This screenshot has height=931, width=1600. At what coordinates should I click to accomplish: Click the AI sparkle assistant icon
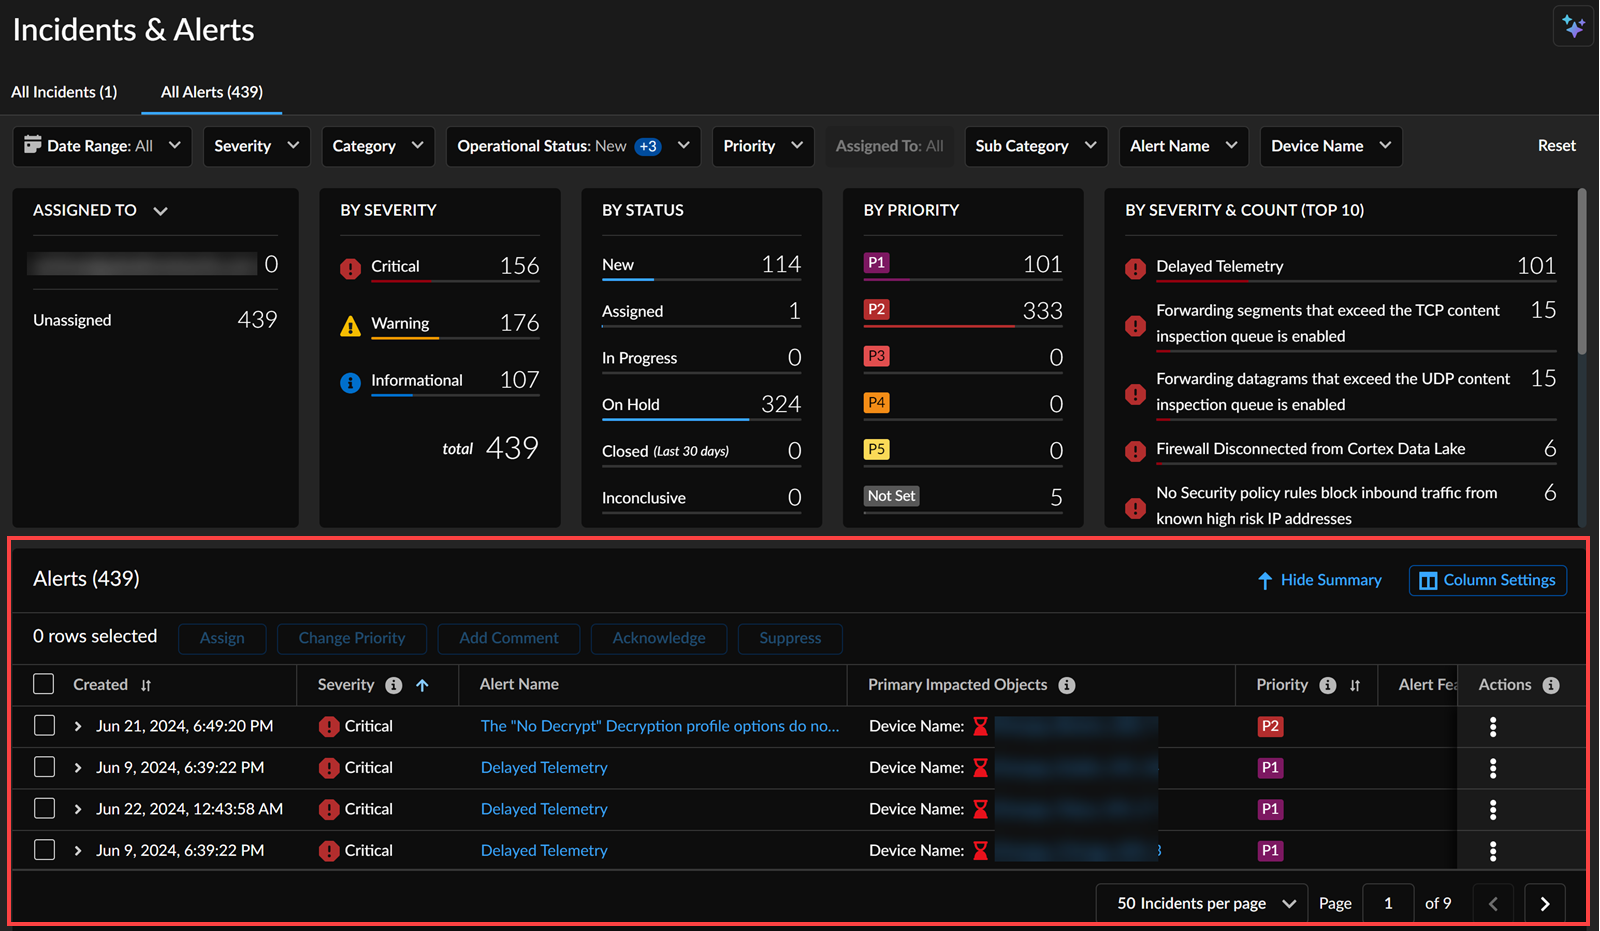point(1573,27)
